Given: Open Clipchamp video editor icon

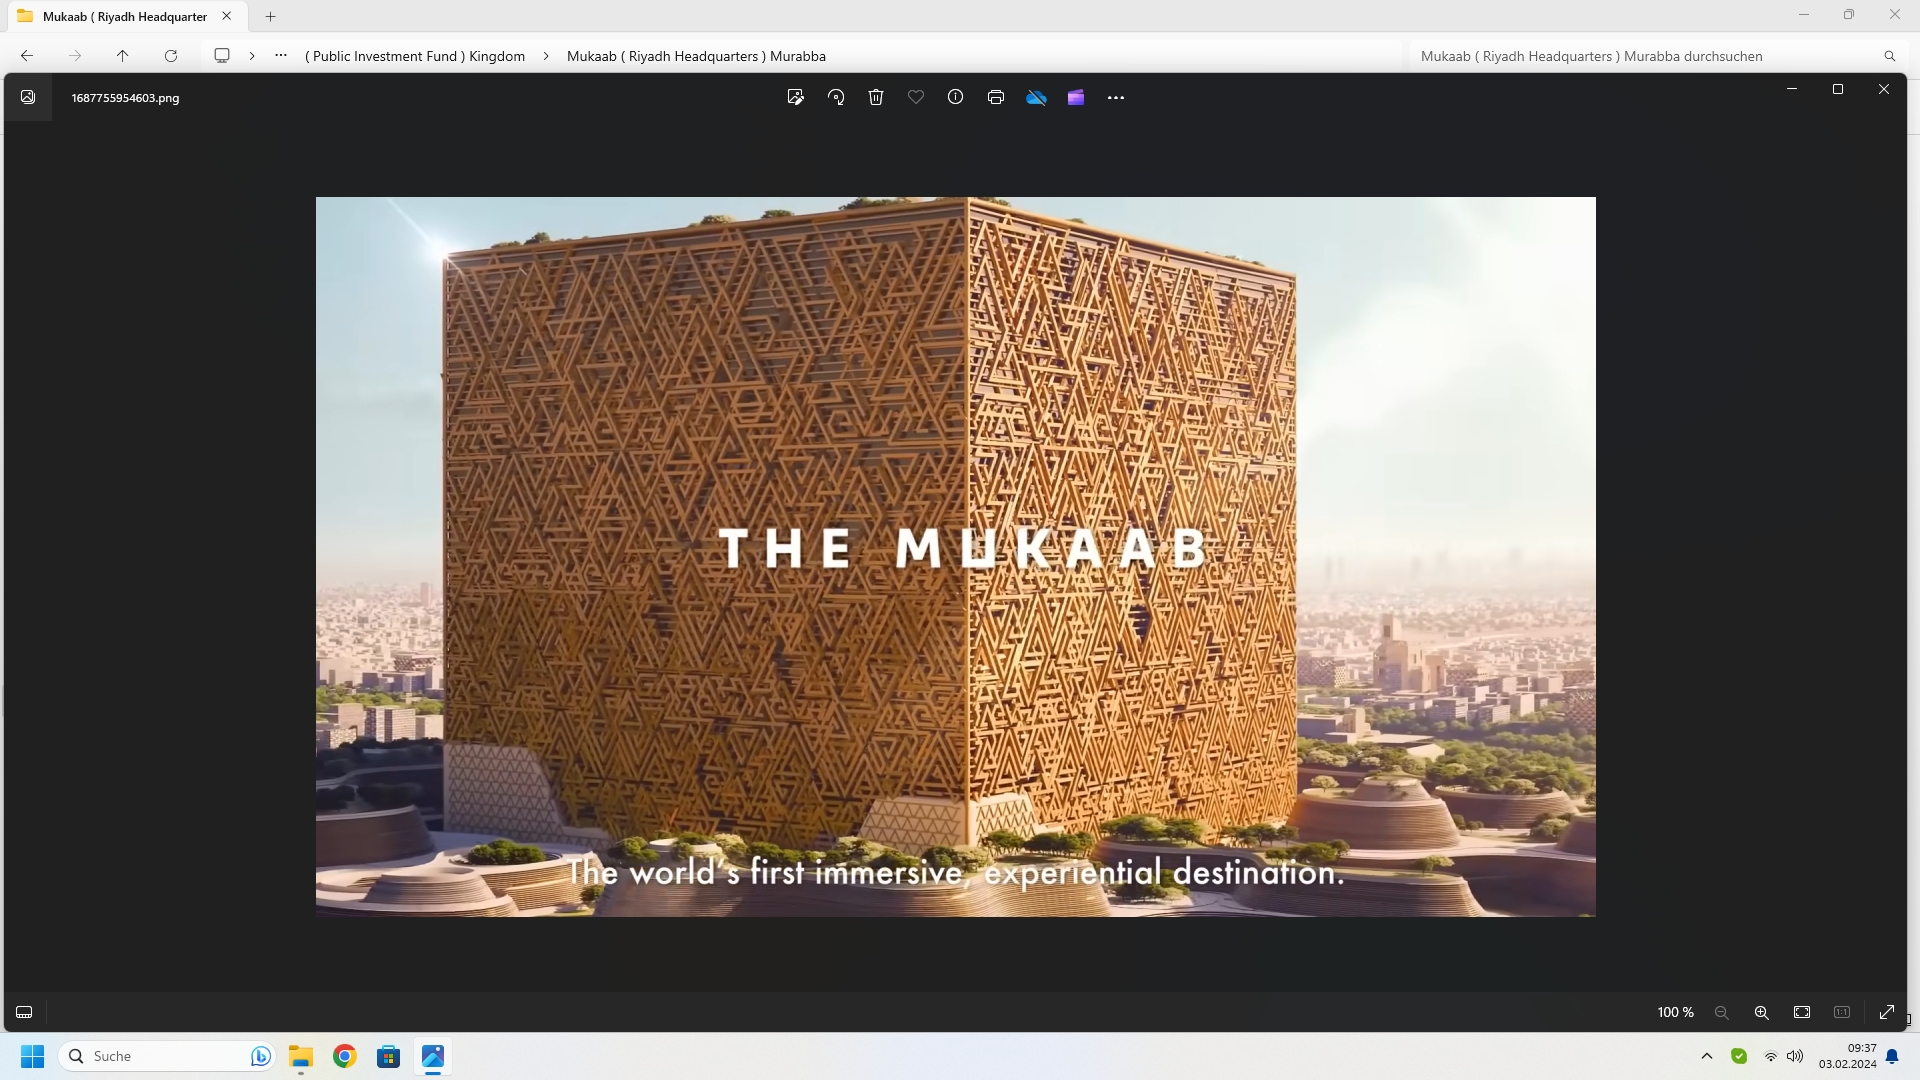Looking at the screenshot, I should [1076, 97].
